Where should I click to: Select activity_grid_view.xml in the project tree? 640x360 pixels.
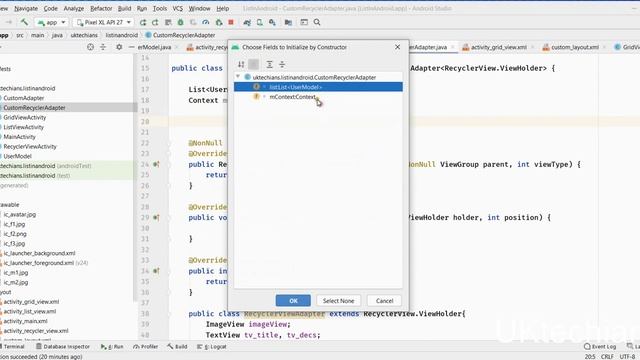click(31, 302)
